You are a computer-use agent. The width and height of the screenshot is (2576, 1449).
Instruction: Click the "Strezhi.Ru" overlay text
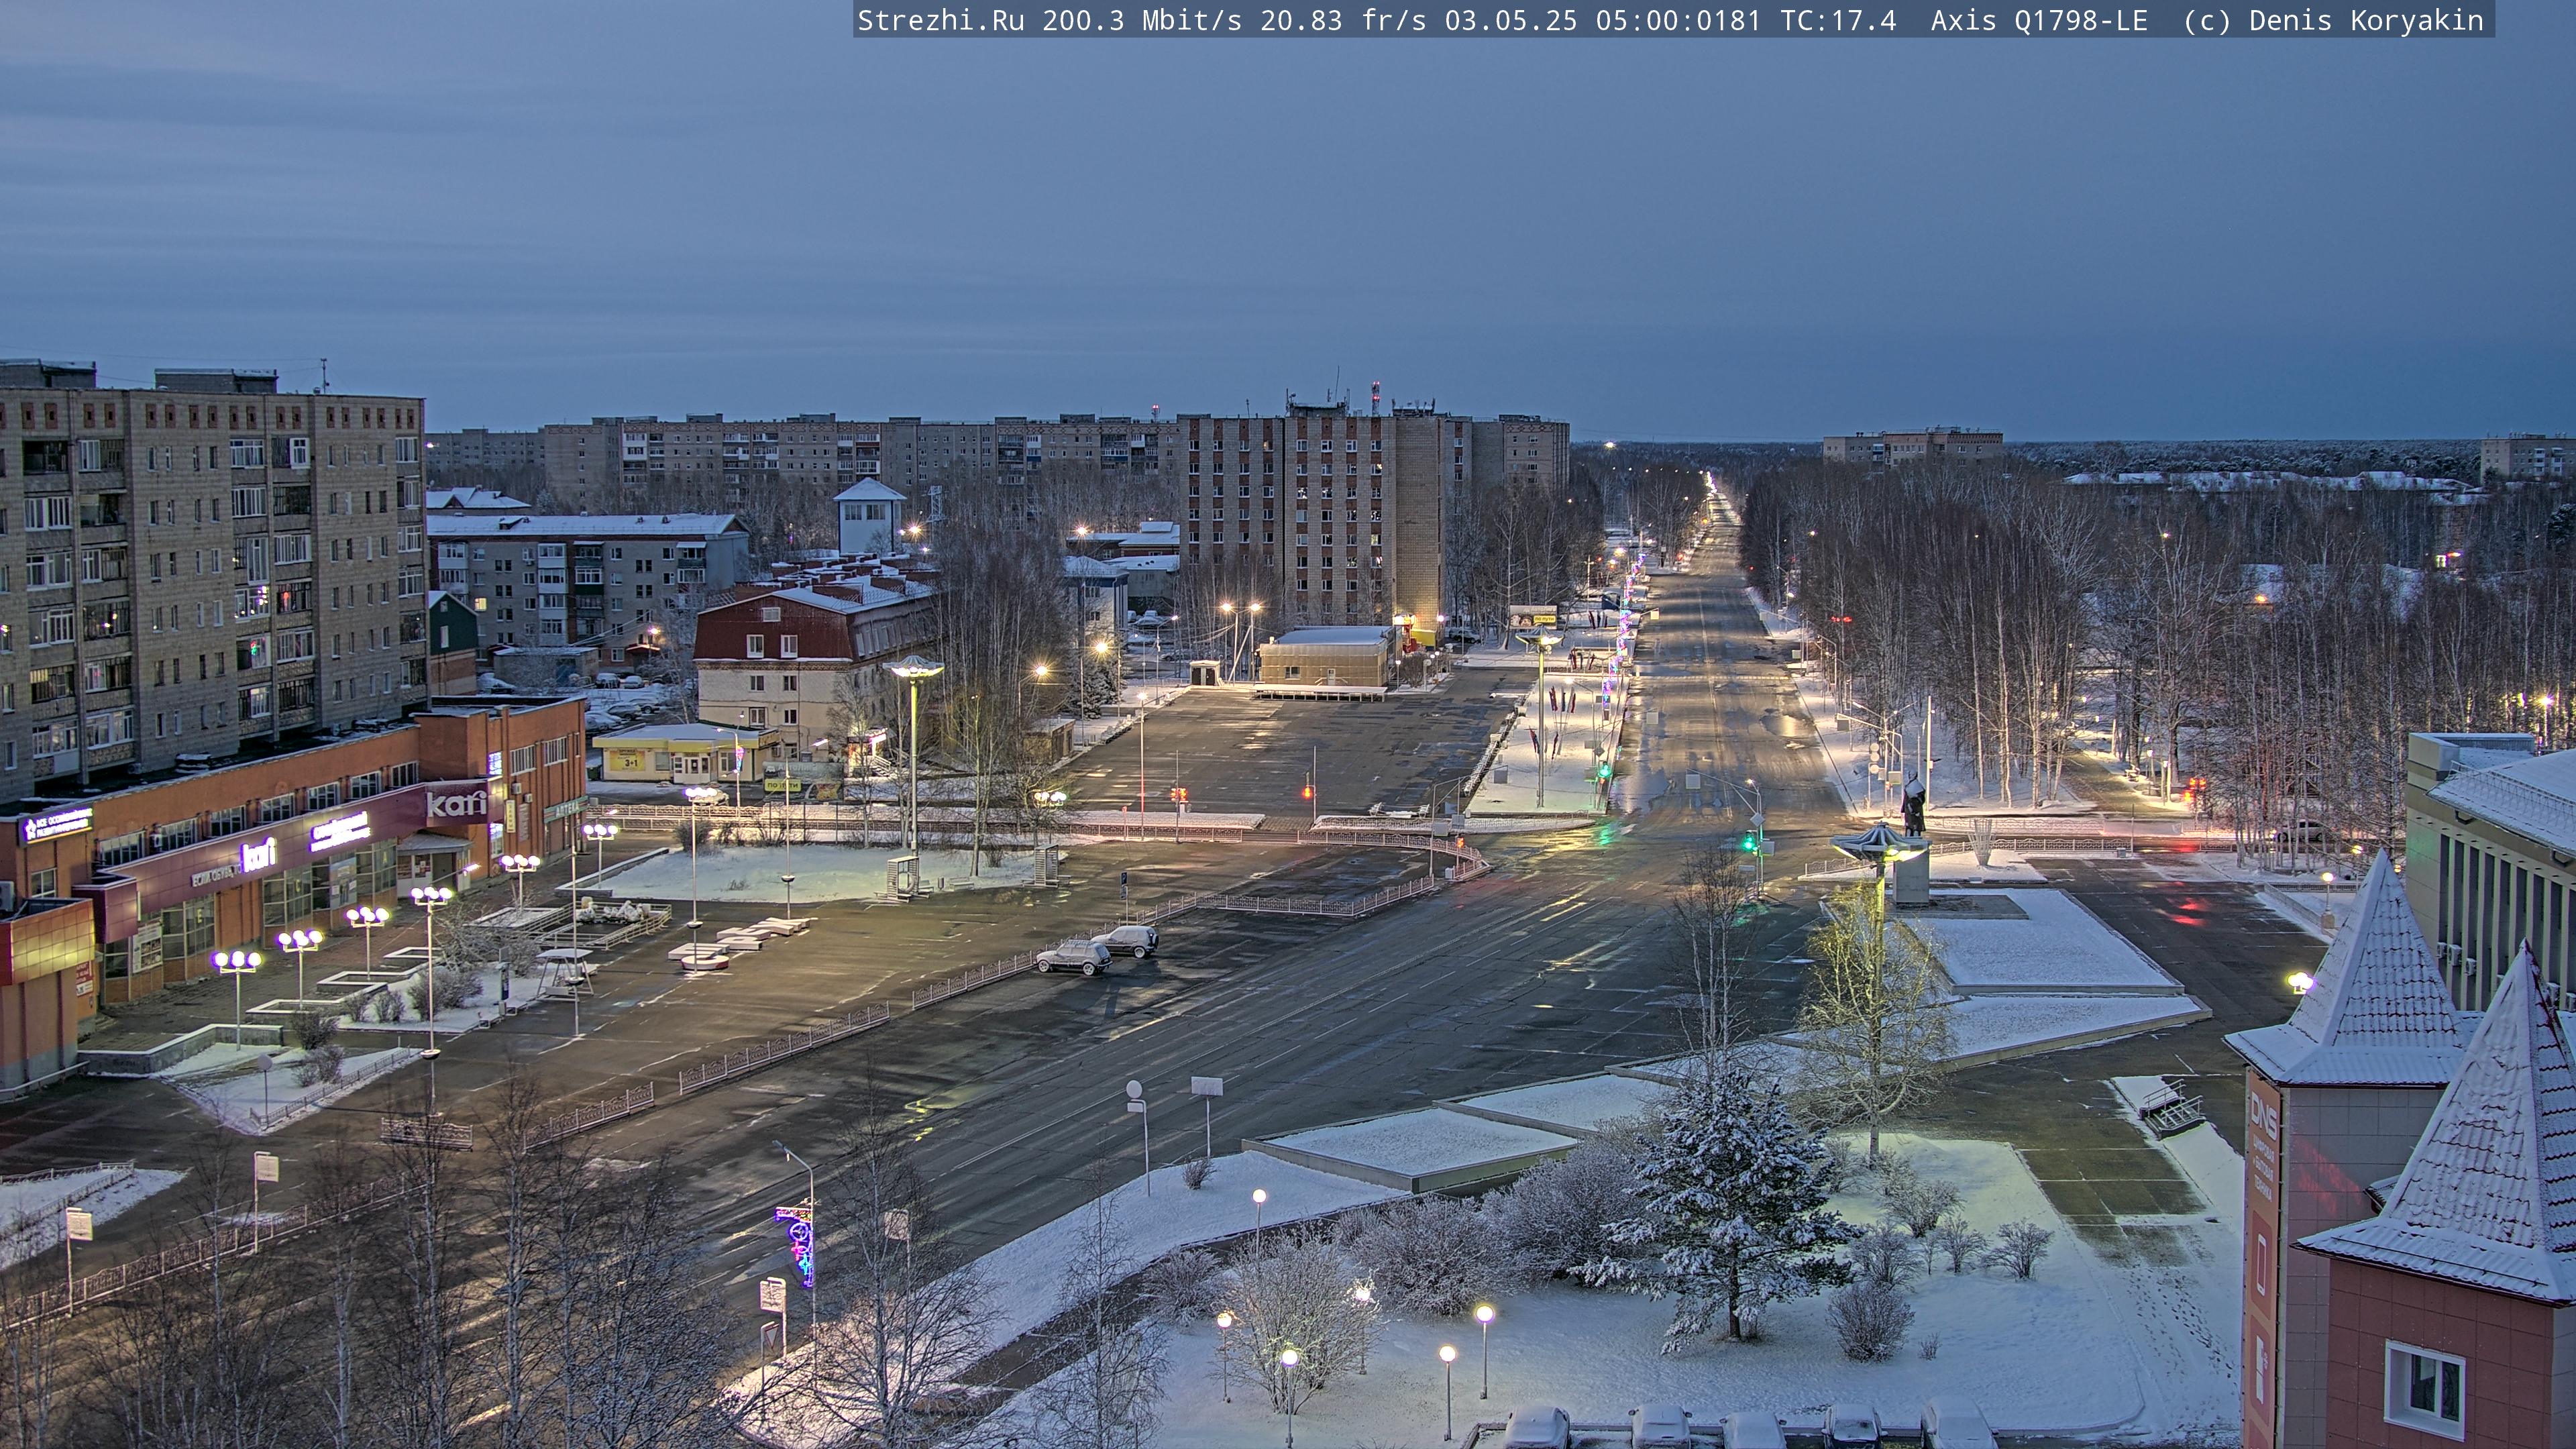[x=941, y=21]
